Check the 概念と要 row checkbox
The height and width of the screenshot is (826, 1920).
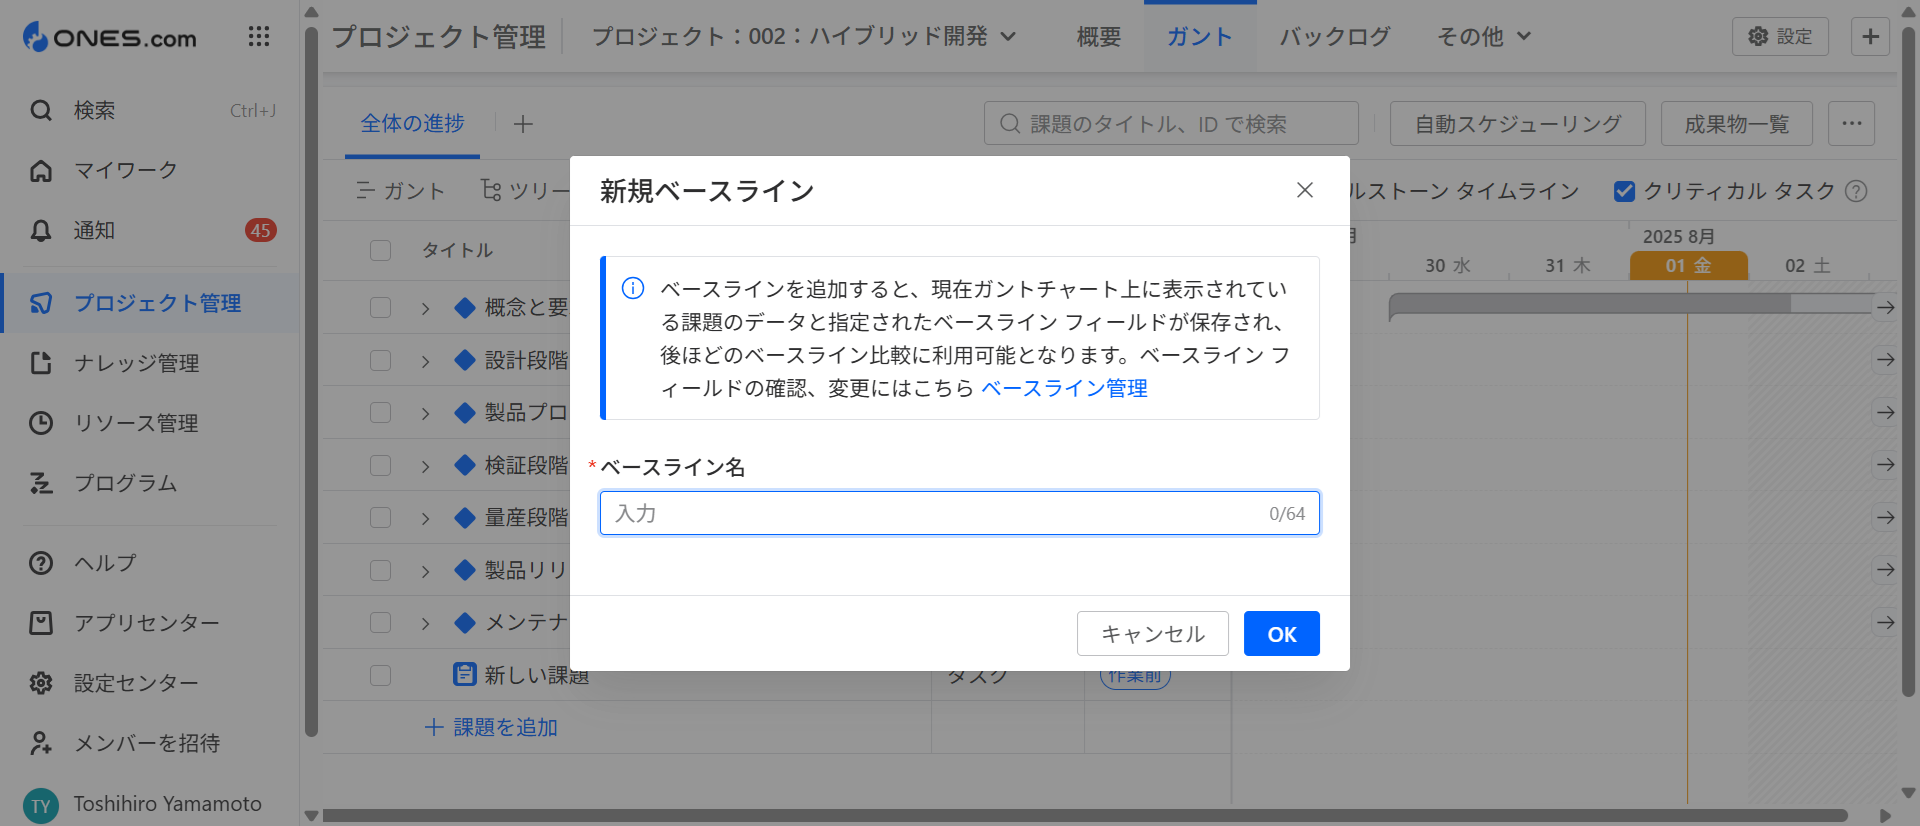380,307
